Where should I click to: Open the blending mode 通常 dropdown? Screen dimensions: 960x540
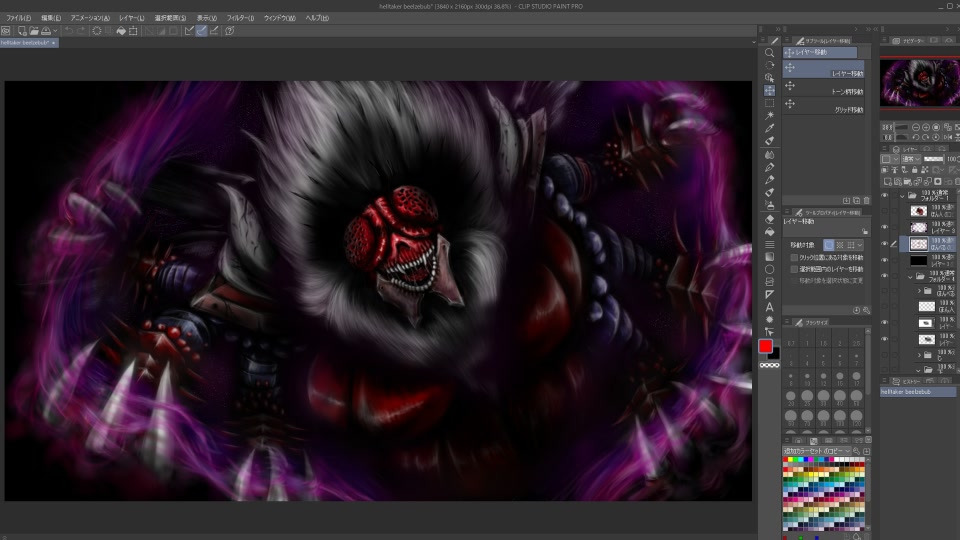pyautogui.click(x=912, y=159)
